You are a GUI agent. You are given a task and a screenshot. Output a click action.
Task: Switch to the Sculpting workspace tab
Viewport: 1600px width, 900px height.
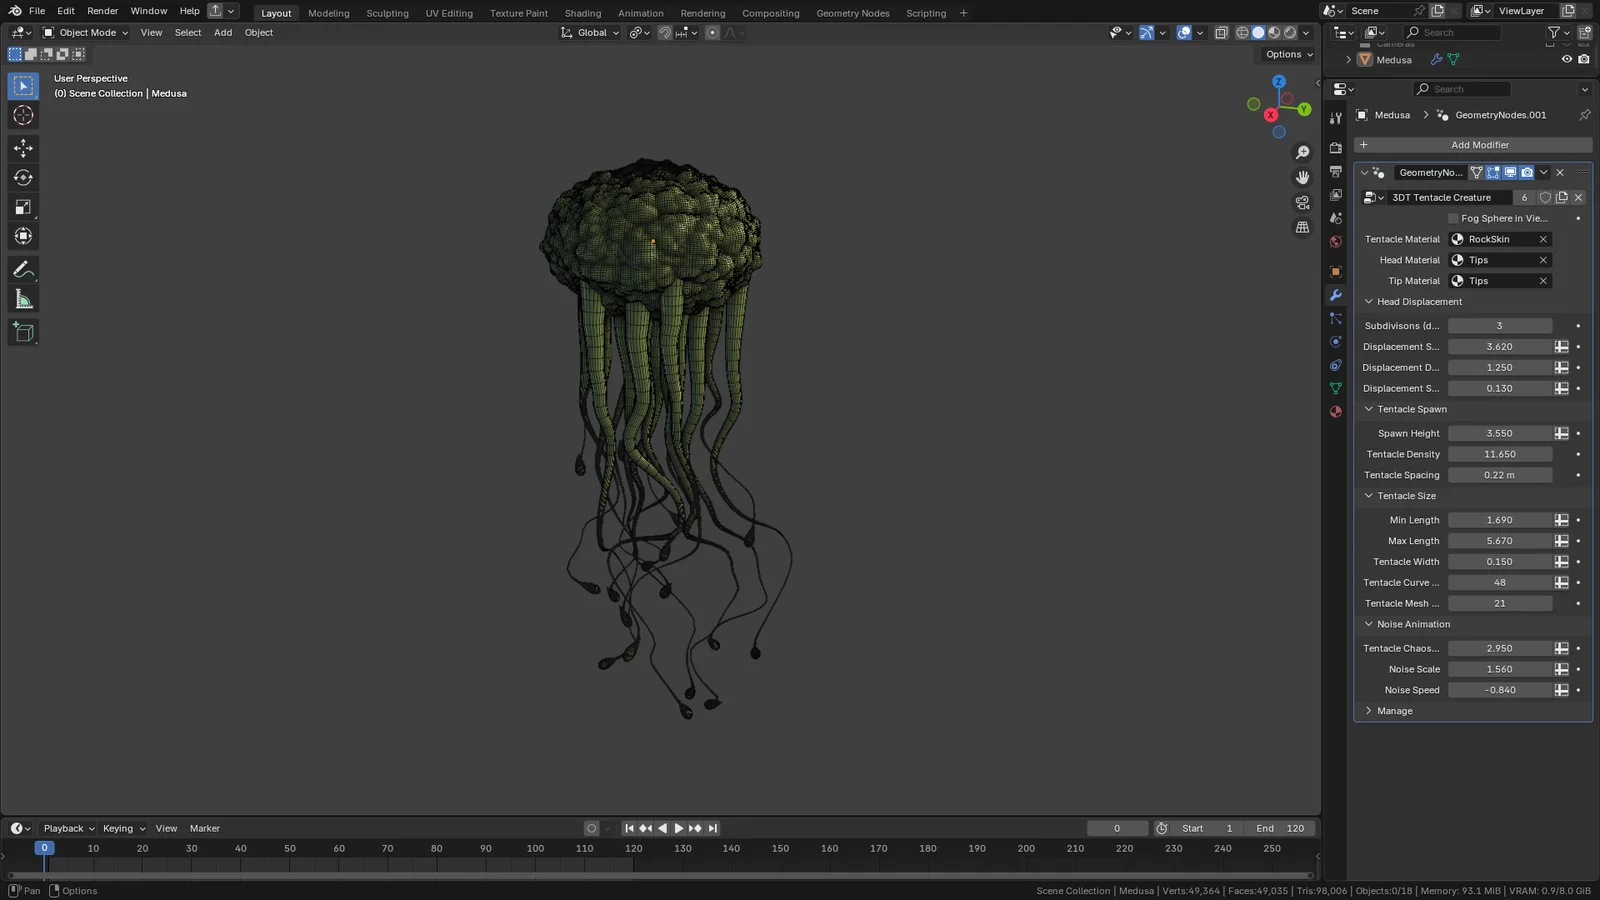point(387,13)
